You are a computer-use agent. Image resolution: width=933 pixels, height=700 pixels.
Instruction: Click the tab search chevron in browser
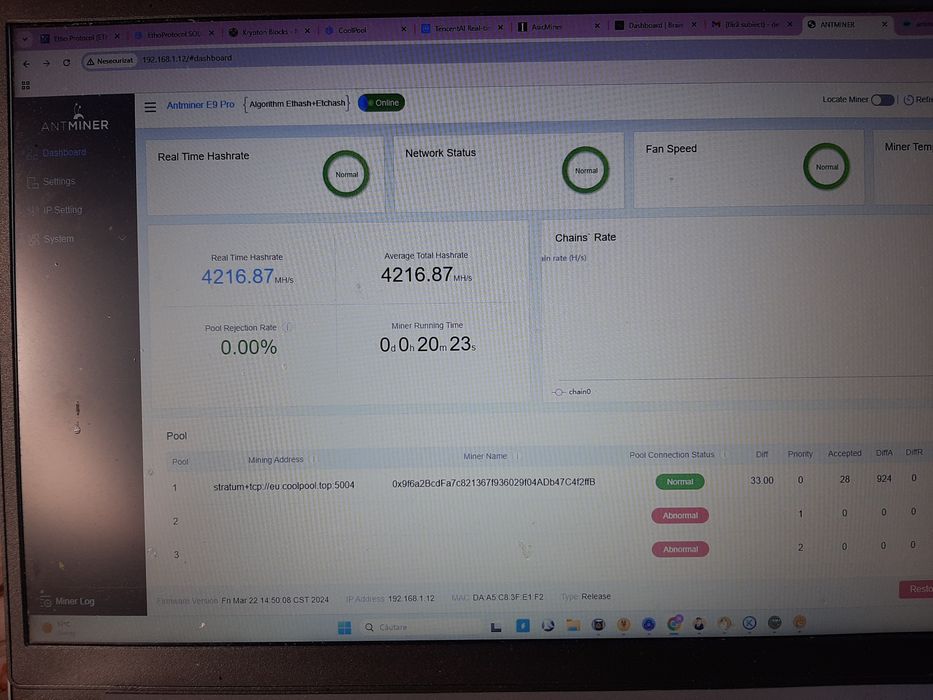click(25, 39)
